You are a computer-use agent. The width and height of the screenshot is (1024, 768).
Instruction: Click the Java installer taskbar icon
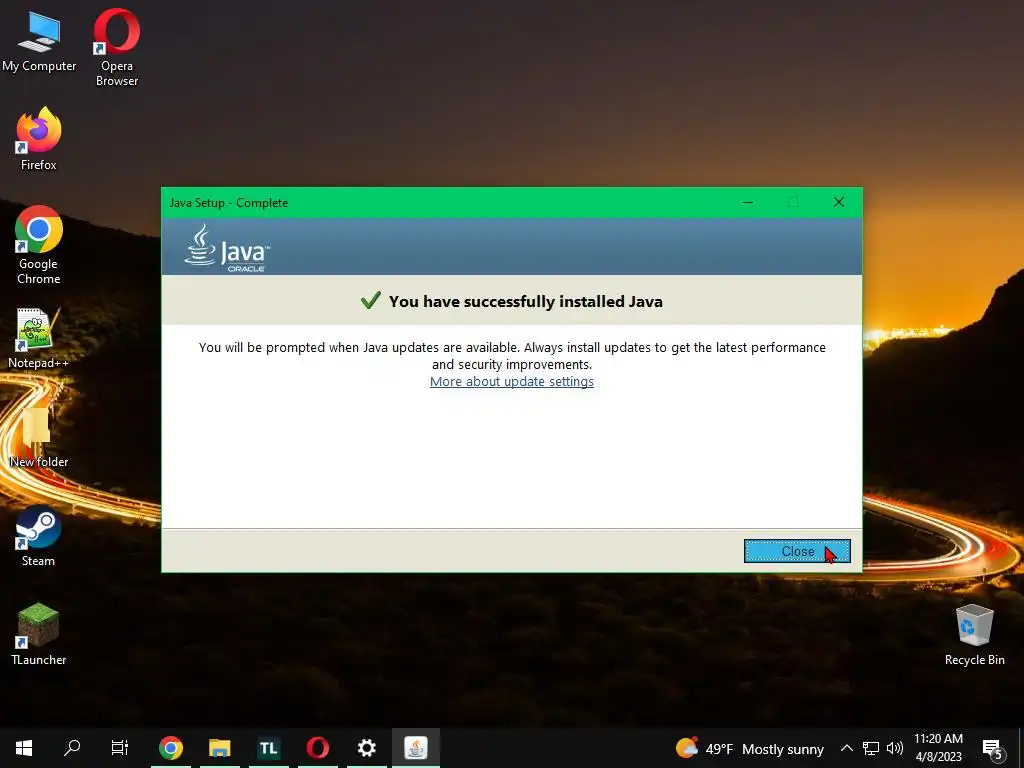(415, 748)
